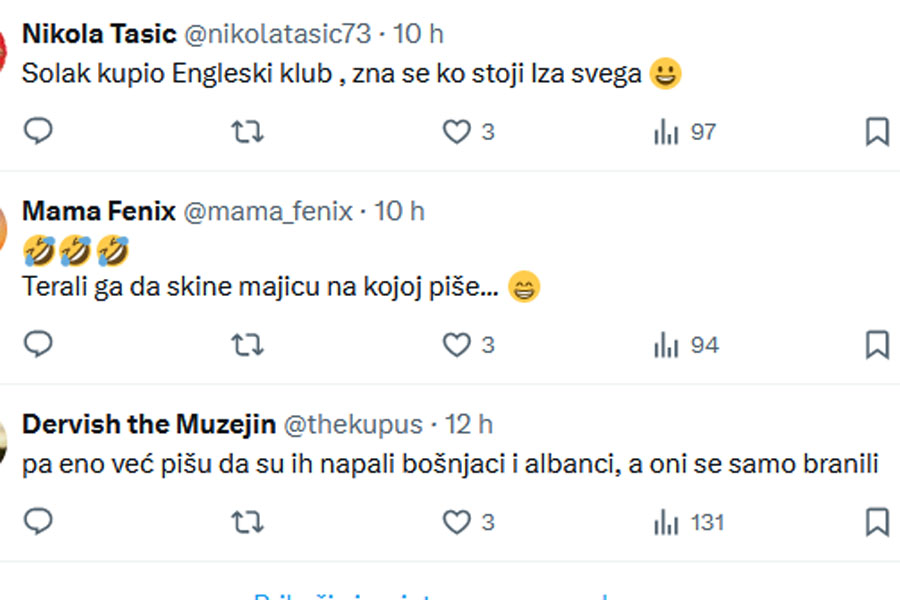View analytics on Nikola Tasic's tweet
900x600 pixels.
pyautogui.click(x=667, y=132)
